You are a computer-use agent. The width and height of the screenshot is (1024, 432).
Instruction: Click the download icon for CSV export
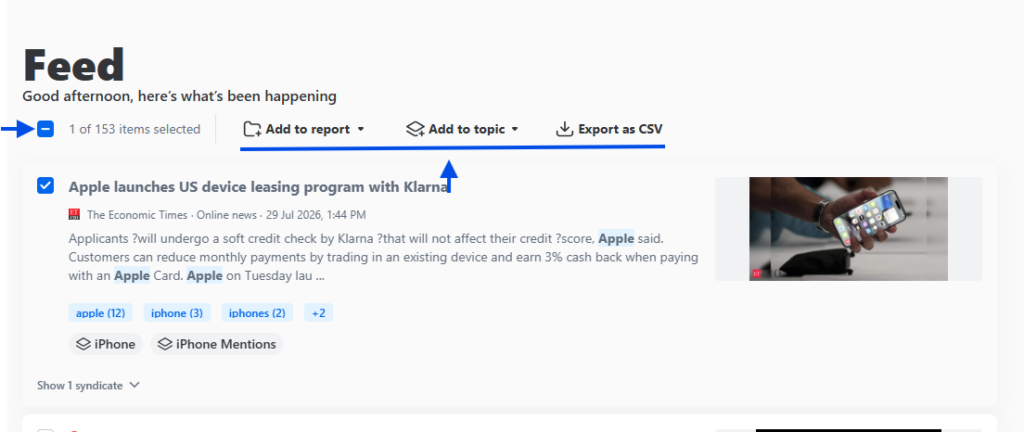[x=564, y=129]
